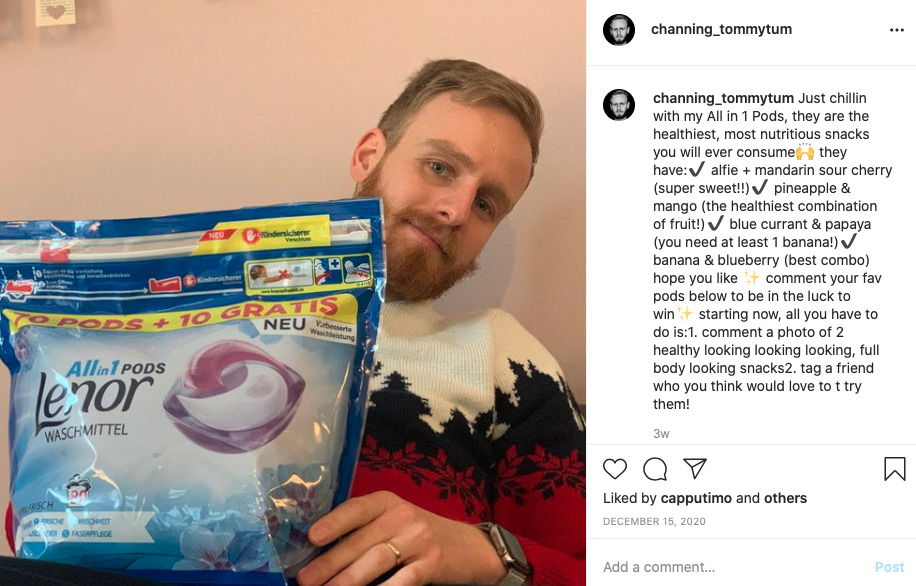Open the December 15, 2020 date link
This screenshot has height=586, width=916.
tap(654, 521)
